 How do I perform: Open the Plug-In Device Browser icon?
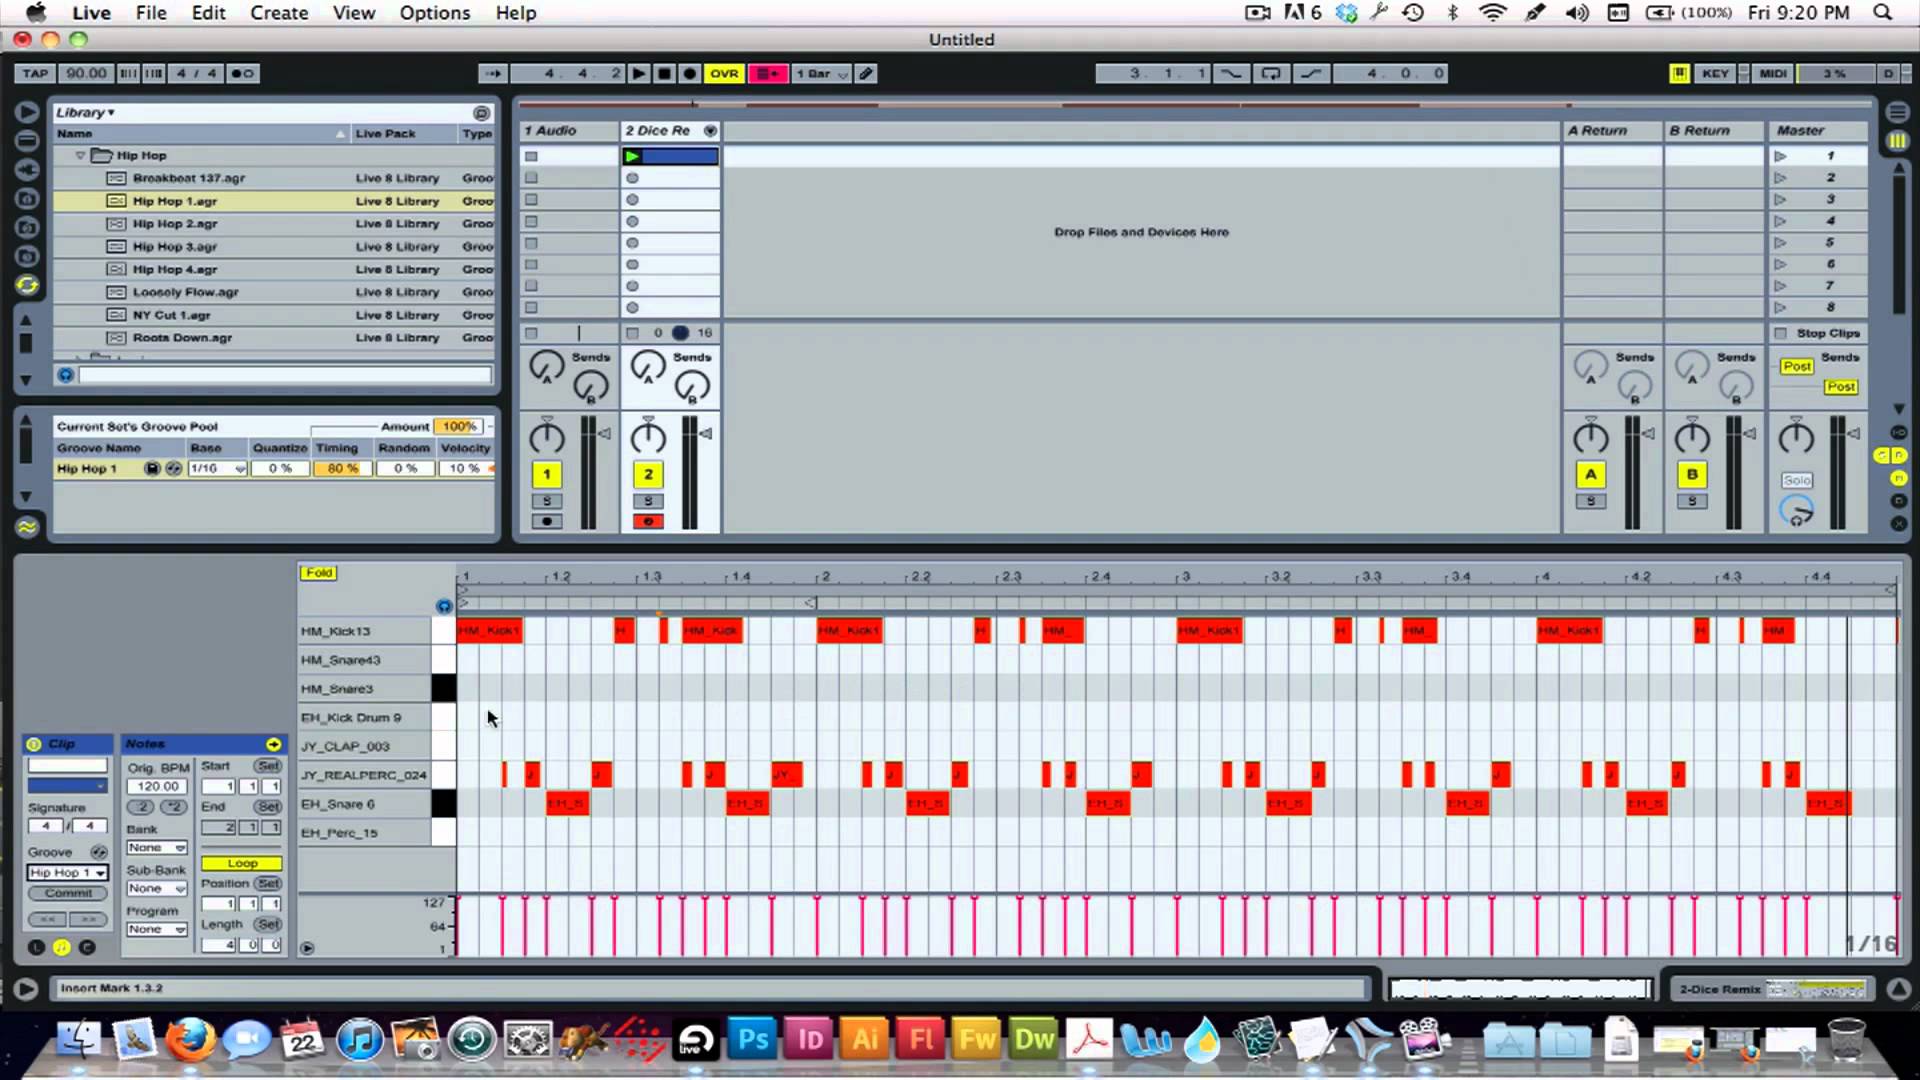click(x=27, y=170)
